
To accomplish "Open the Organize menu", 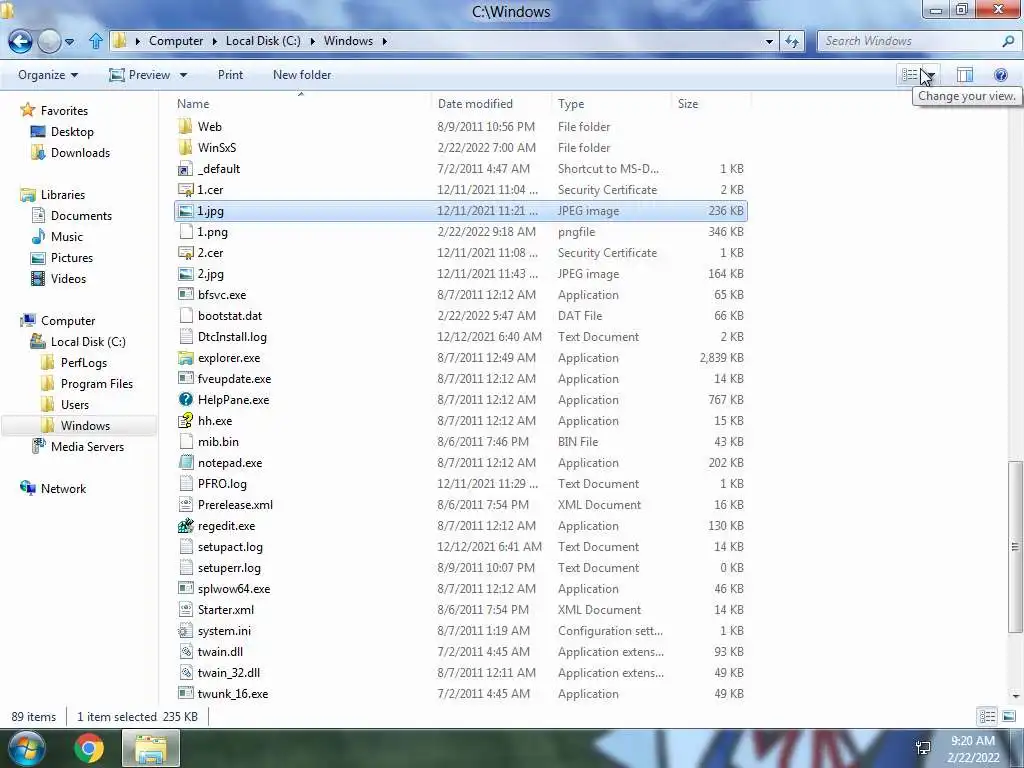I will (48, 75).
